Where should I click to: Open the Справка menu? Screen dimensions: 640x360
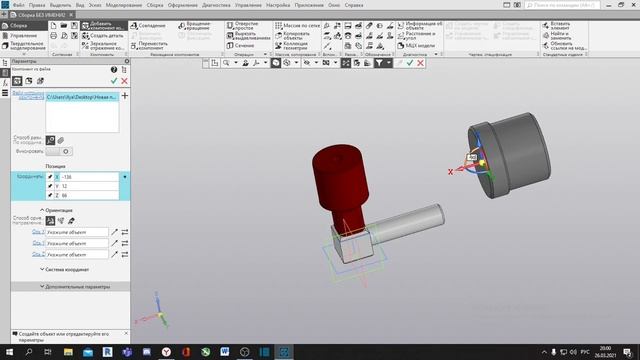click(354, 5)
